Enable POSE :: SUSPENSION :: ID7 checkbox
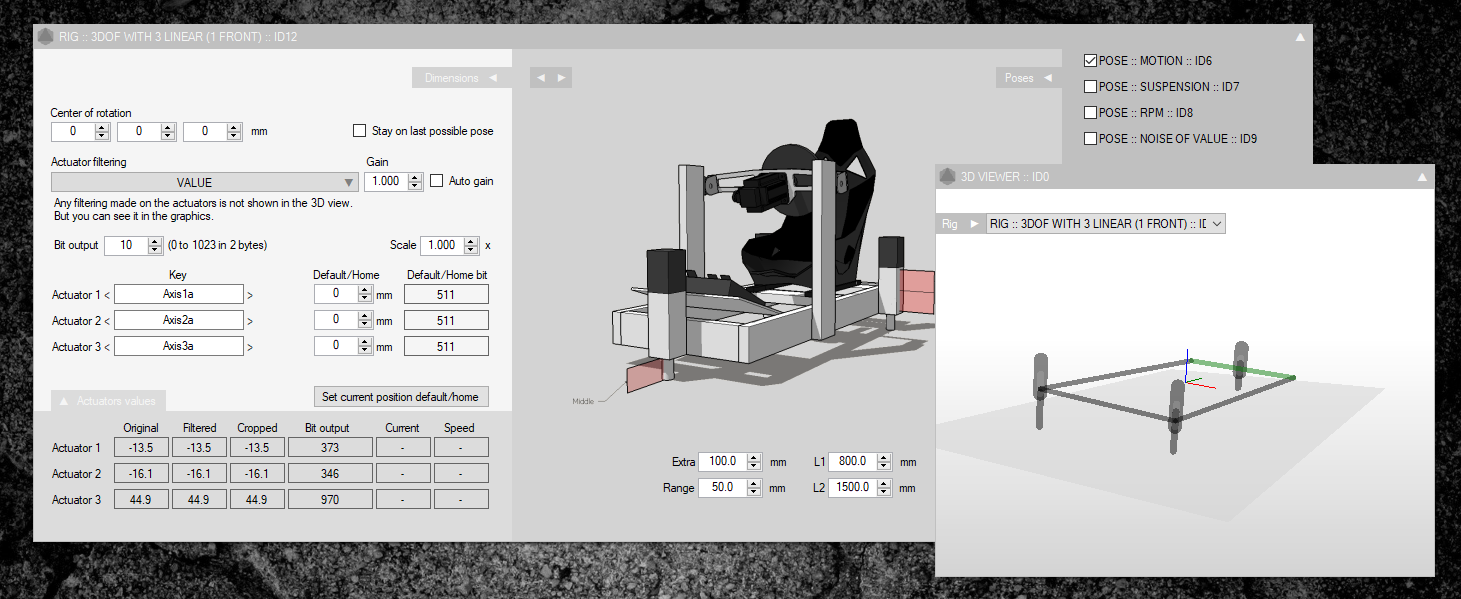 (x=1090, y=87)
